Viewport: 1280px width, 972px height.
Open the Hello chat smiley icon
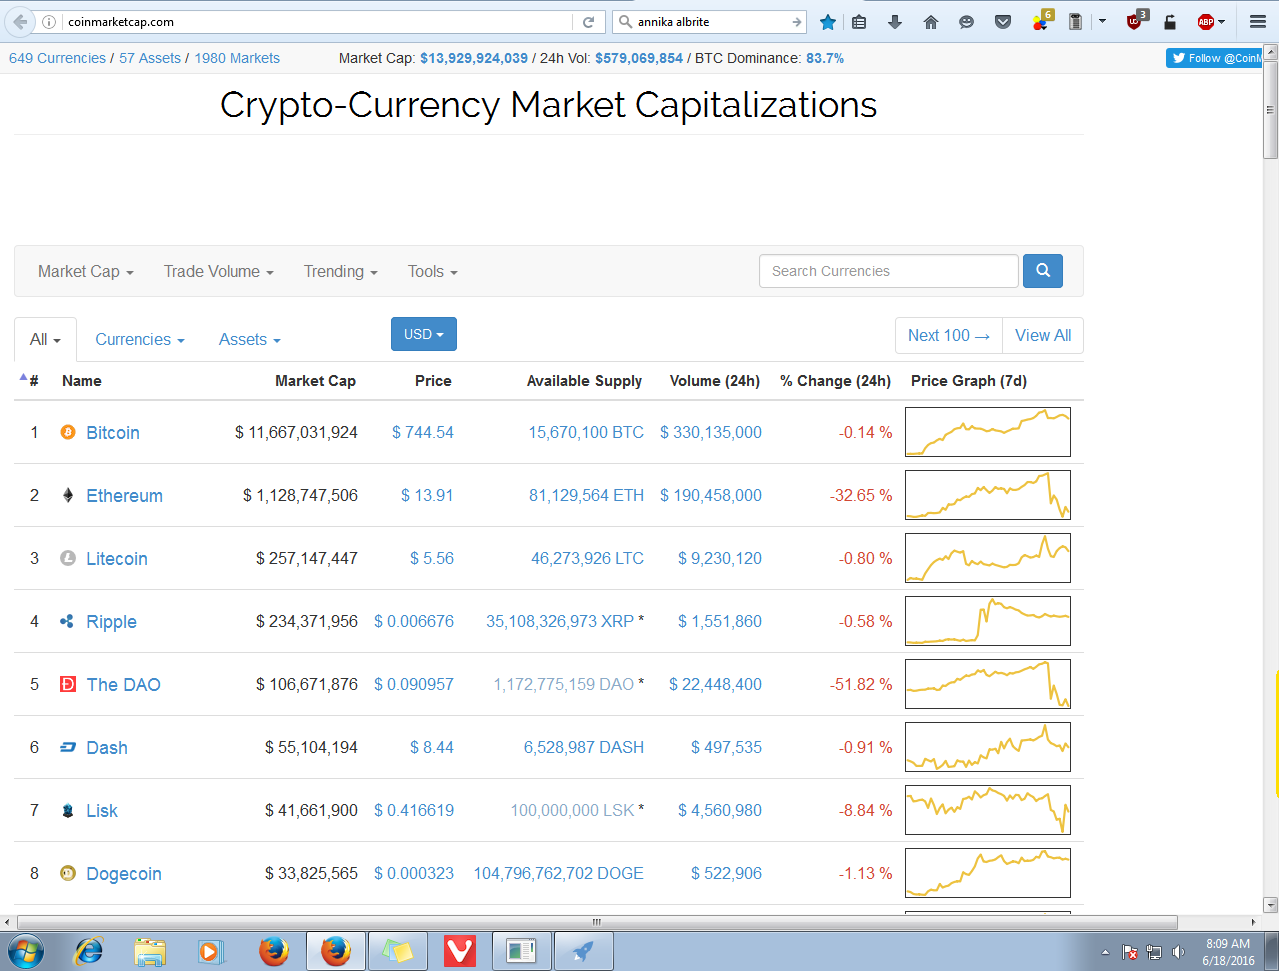pos(966,21)
